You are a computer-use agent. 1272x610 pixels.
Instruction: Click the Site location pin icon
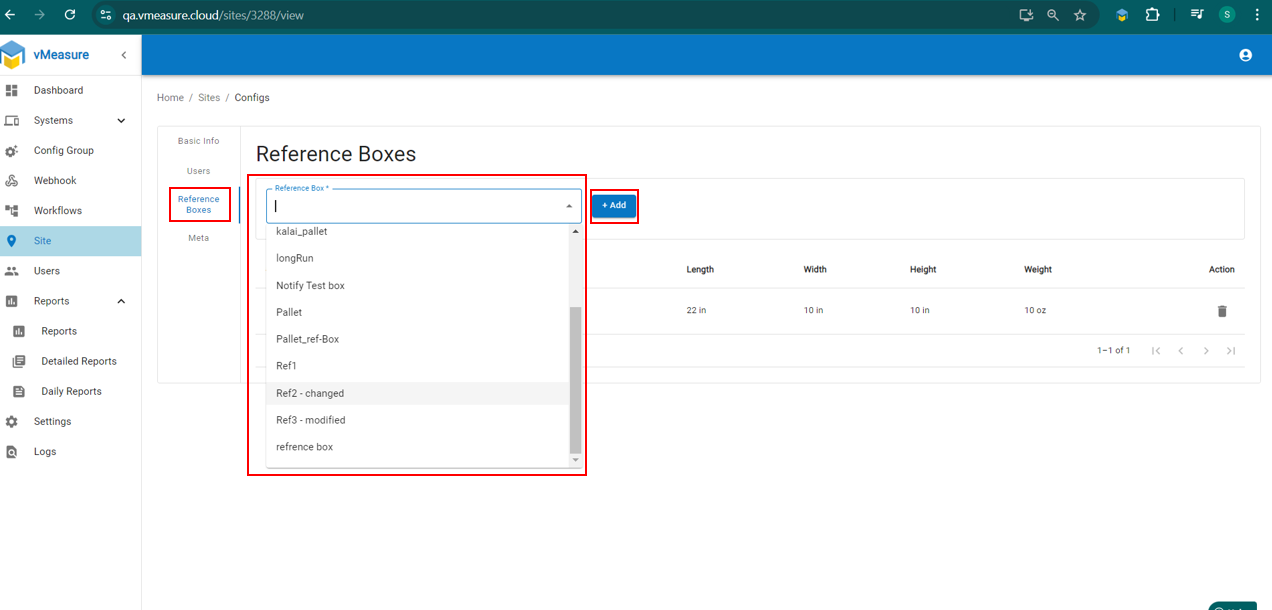point(12,240)
